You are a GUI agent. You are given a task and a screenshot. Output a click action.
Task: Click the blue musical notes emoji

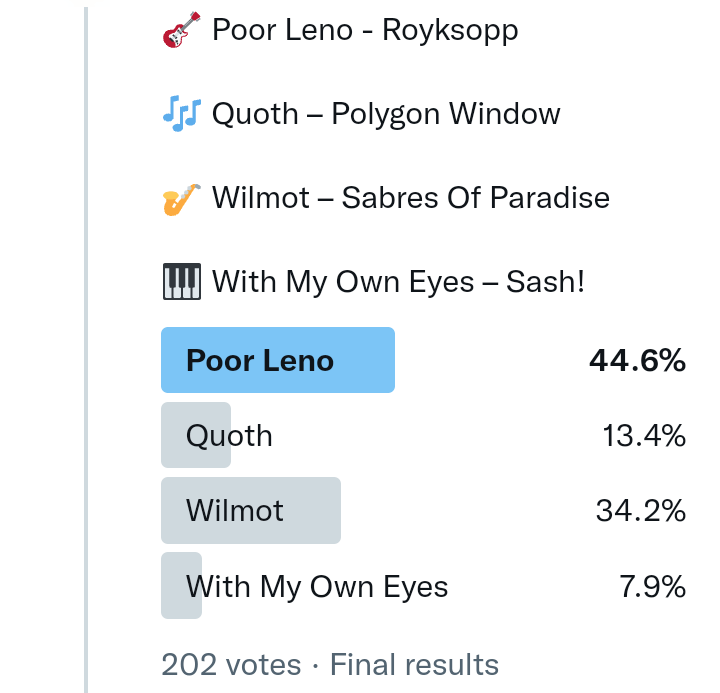[x=181, y=114]
